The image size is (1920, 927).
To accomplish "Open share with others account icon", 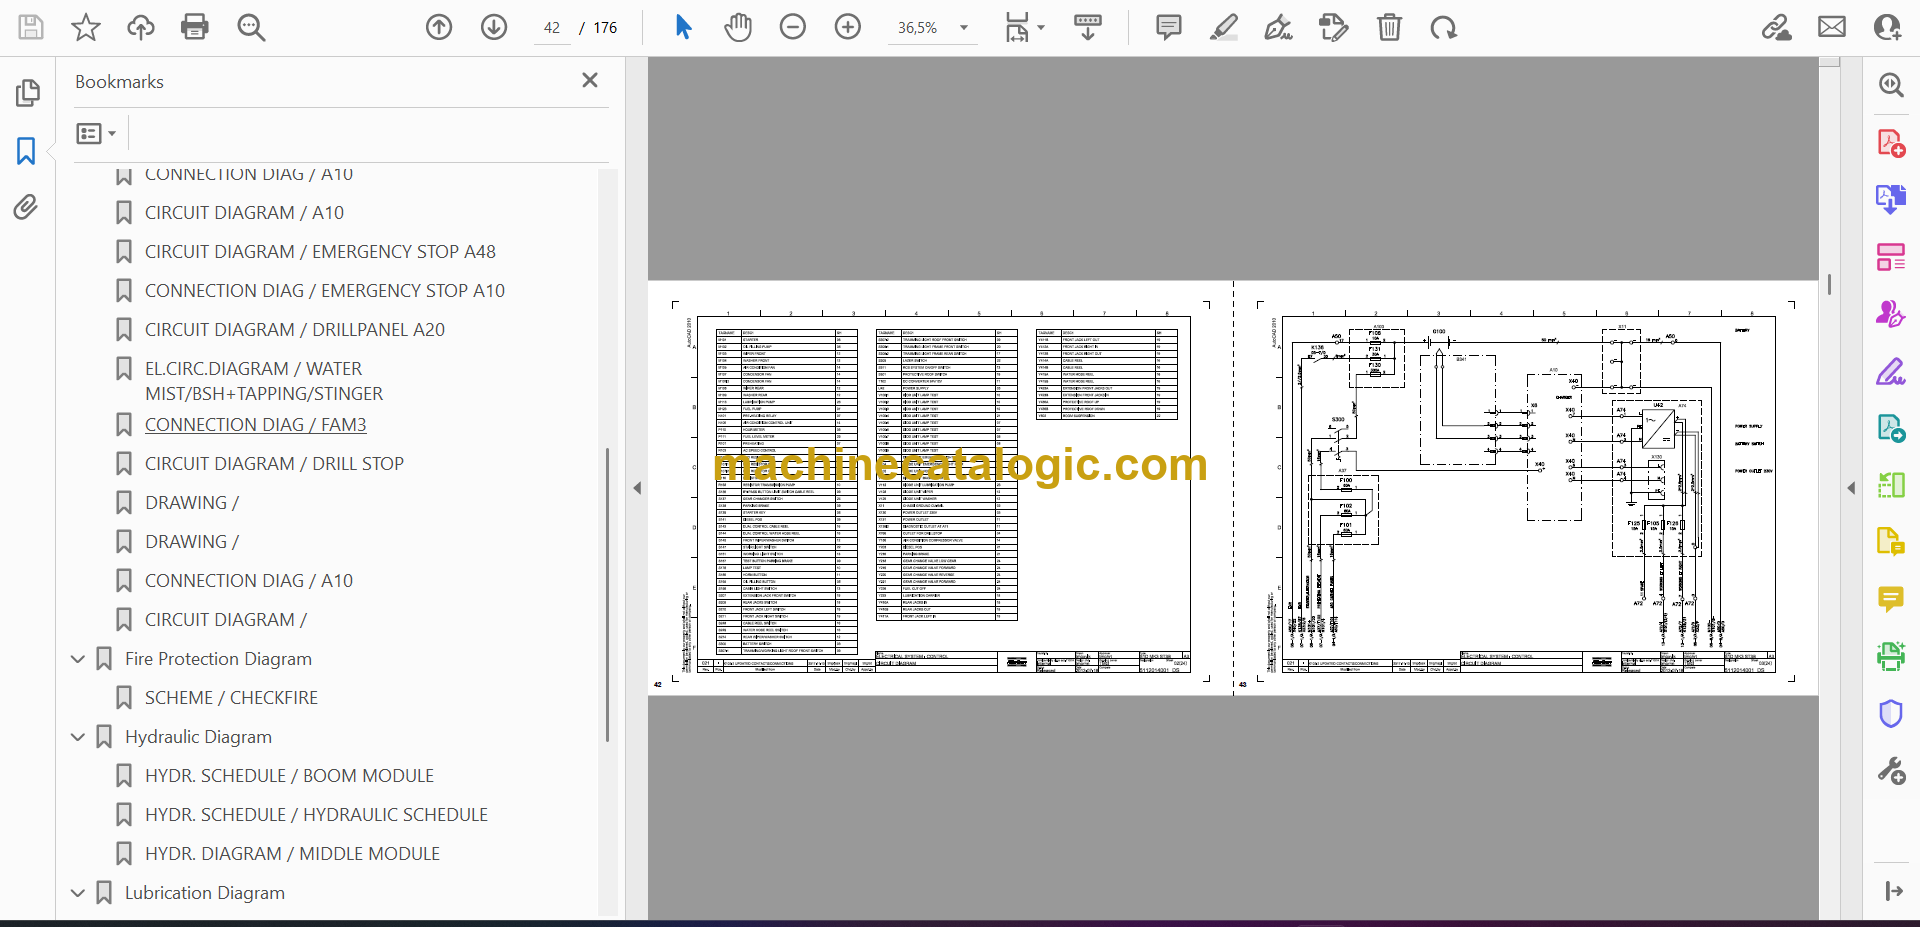I will tap(1887, 27).
